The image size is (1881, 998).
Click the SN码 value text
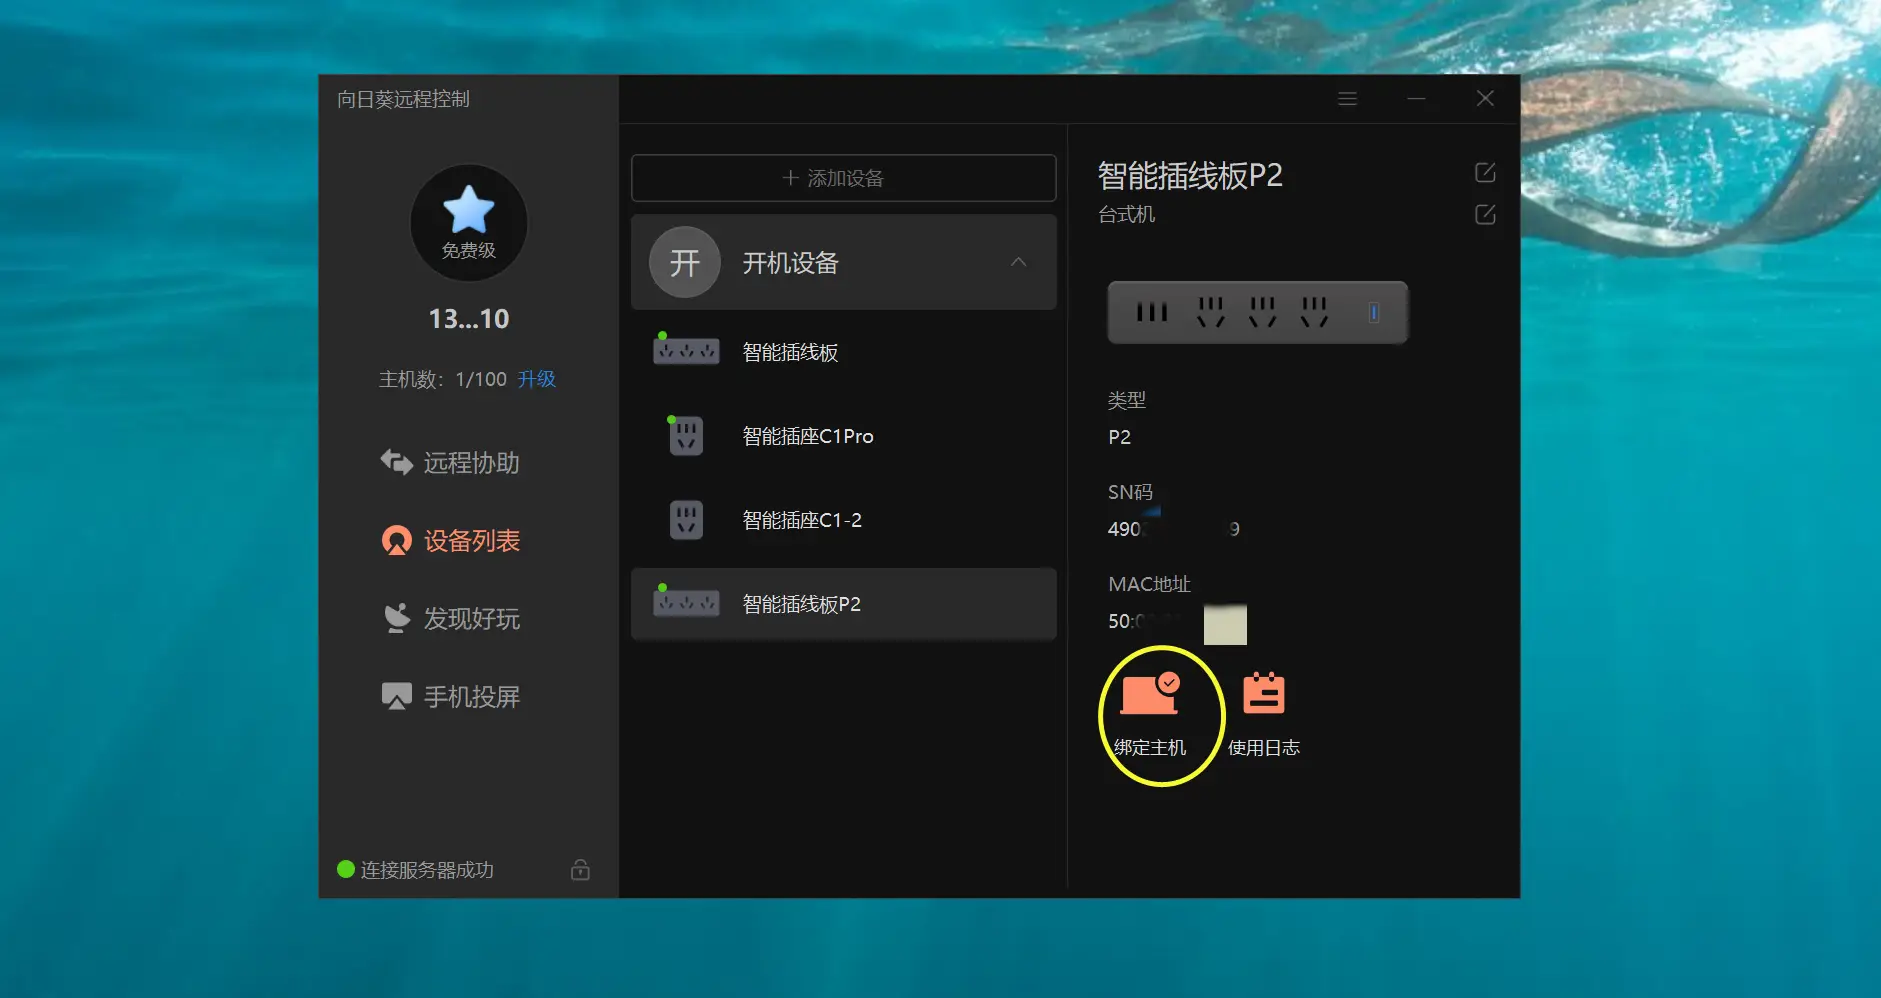tap(1174, 529)
